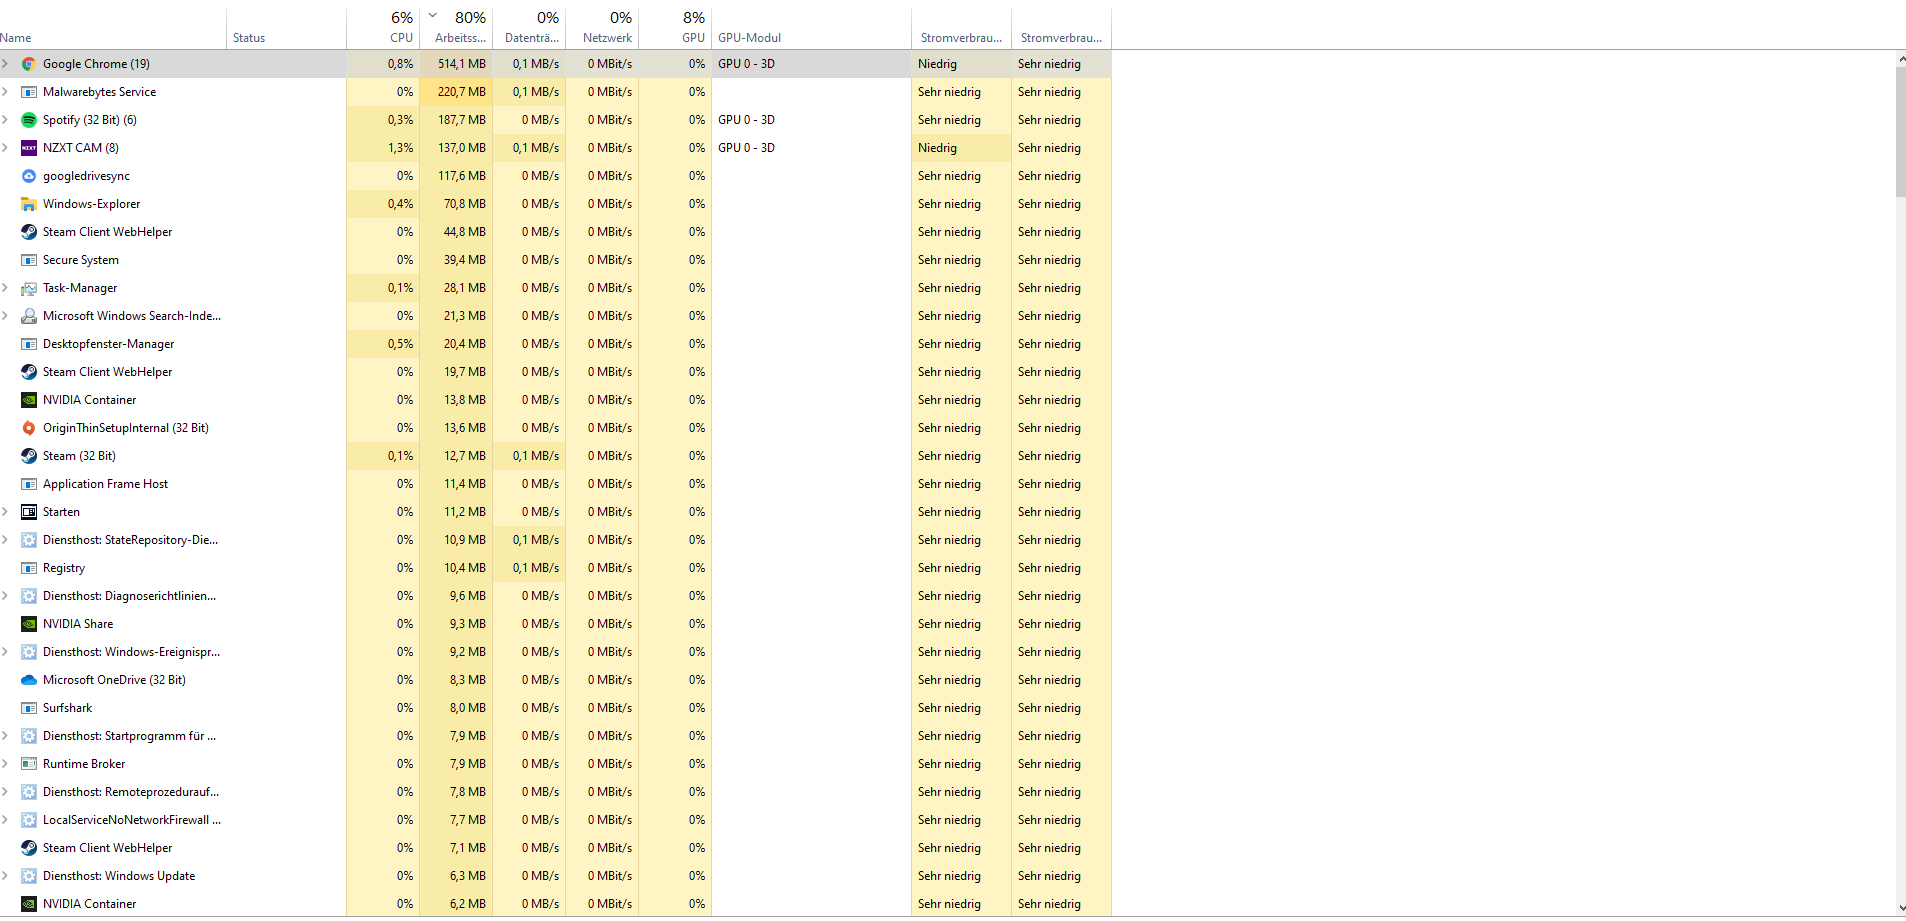The height and width of the screenshot is (921, 1906).
Task: Click the Microsoft OneDrive cloud icon
Action: (x=29, y=680)
